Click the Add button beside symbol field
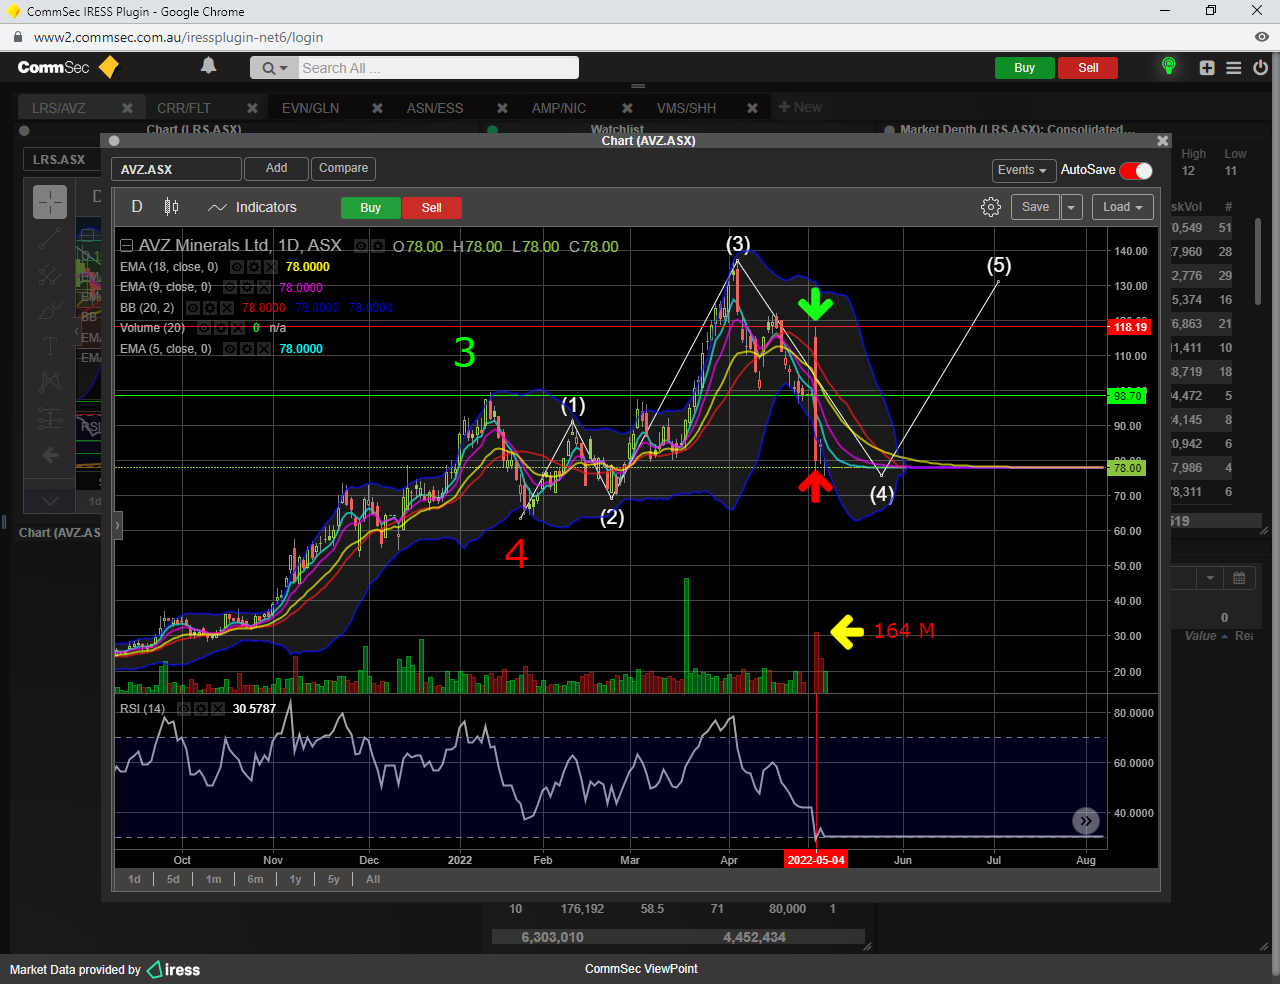This screenshot has height=984, width=1280. tap(277, 168)
